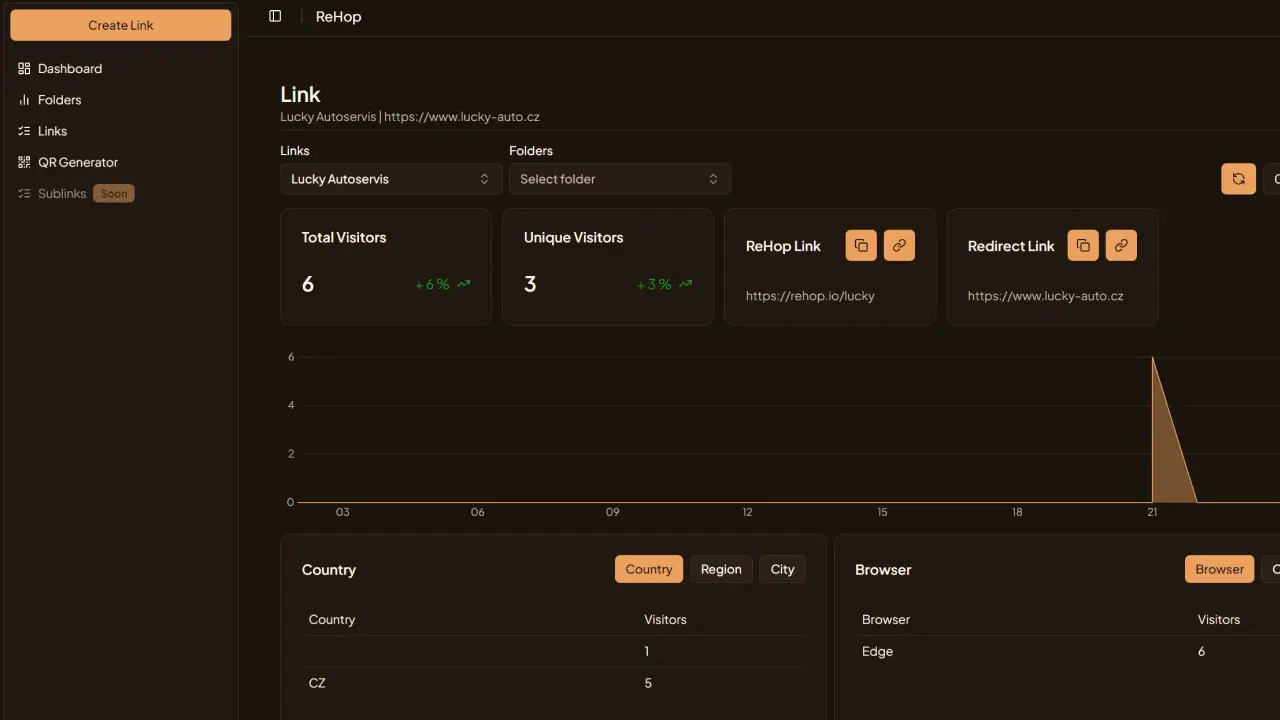Click the https://www.lucky-auto.cz card text

point(1045,296)
